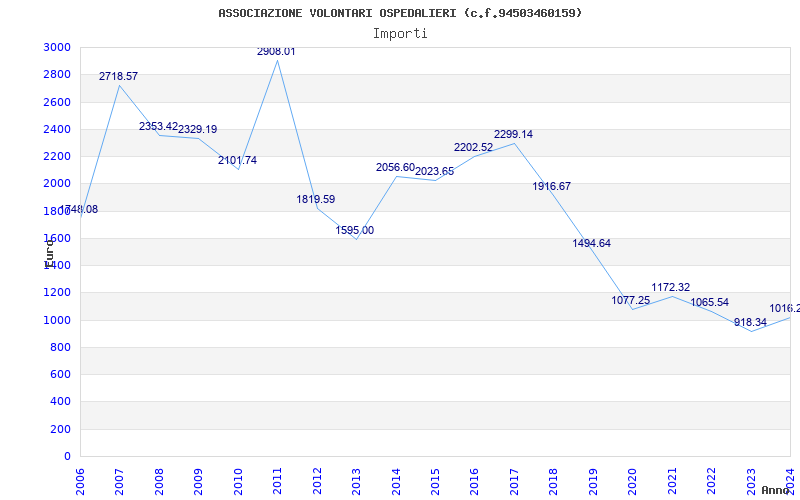Image resolution: width=800 pixels, height=500 pixels.
Task: Click the 1819.59 value label
Action: point(316,199)
